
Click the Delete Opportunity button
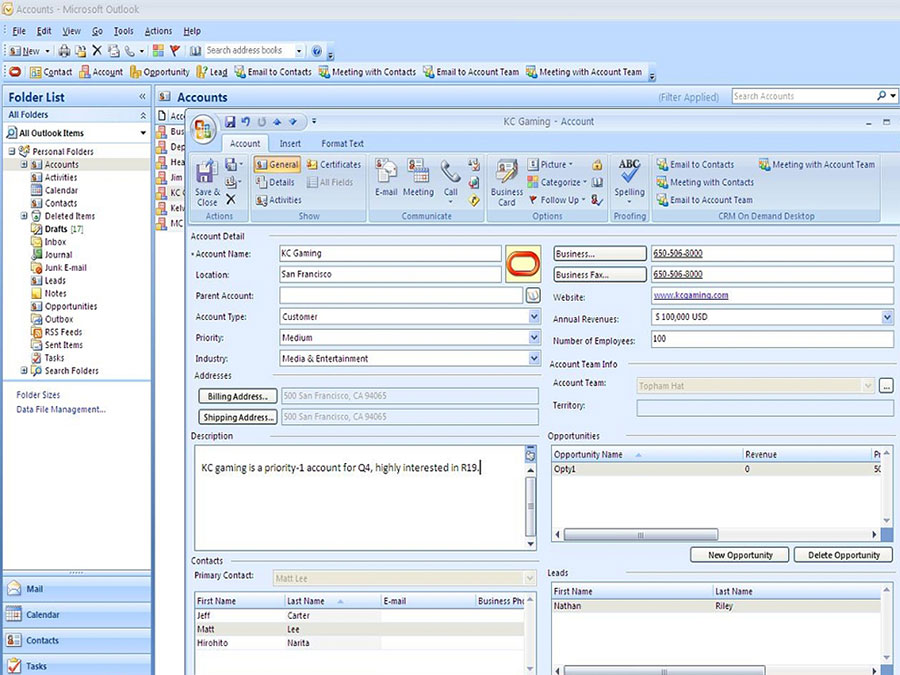(x=844, y=555)
